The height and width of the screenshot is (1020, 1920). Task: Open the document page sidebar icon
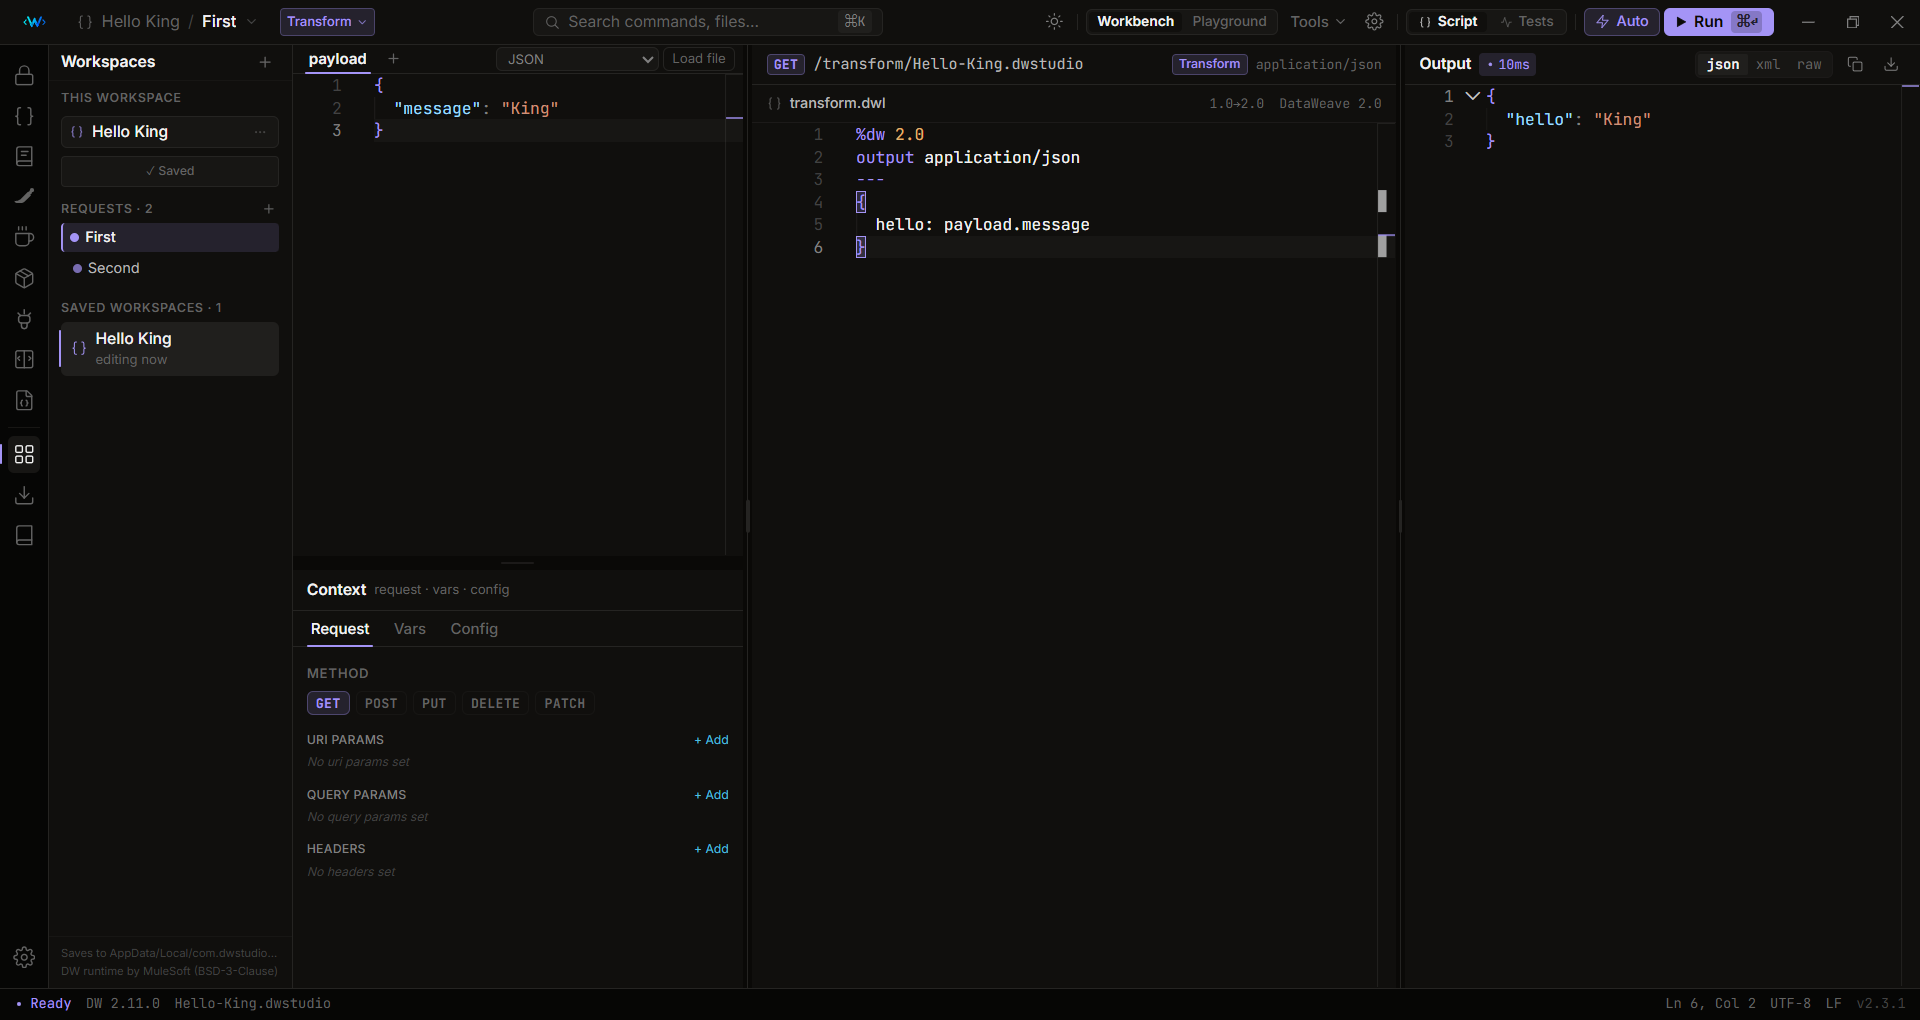(24, 156)
